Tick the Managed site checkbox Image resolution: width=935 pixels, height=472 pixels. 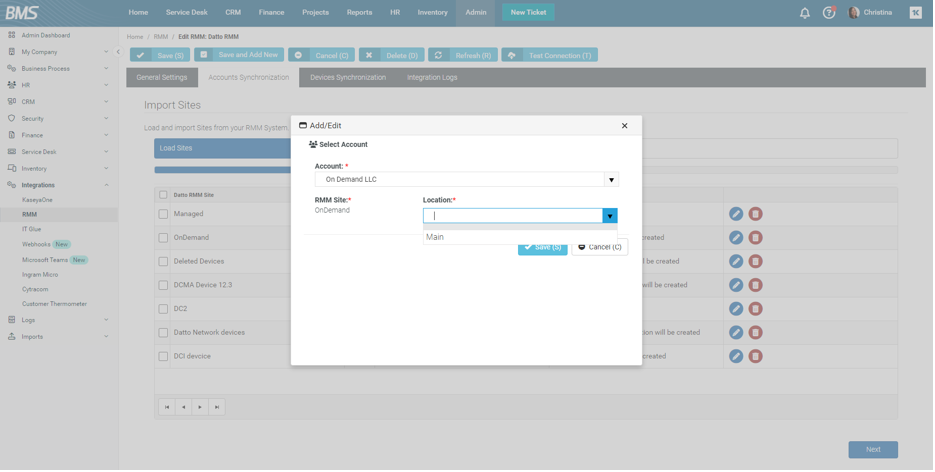[163, 214]
